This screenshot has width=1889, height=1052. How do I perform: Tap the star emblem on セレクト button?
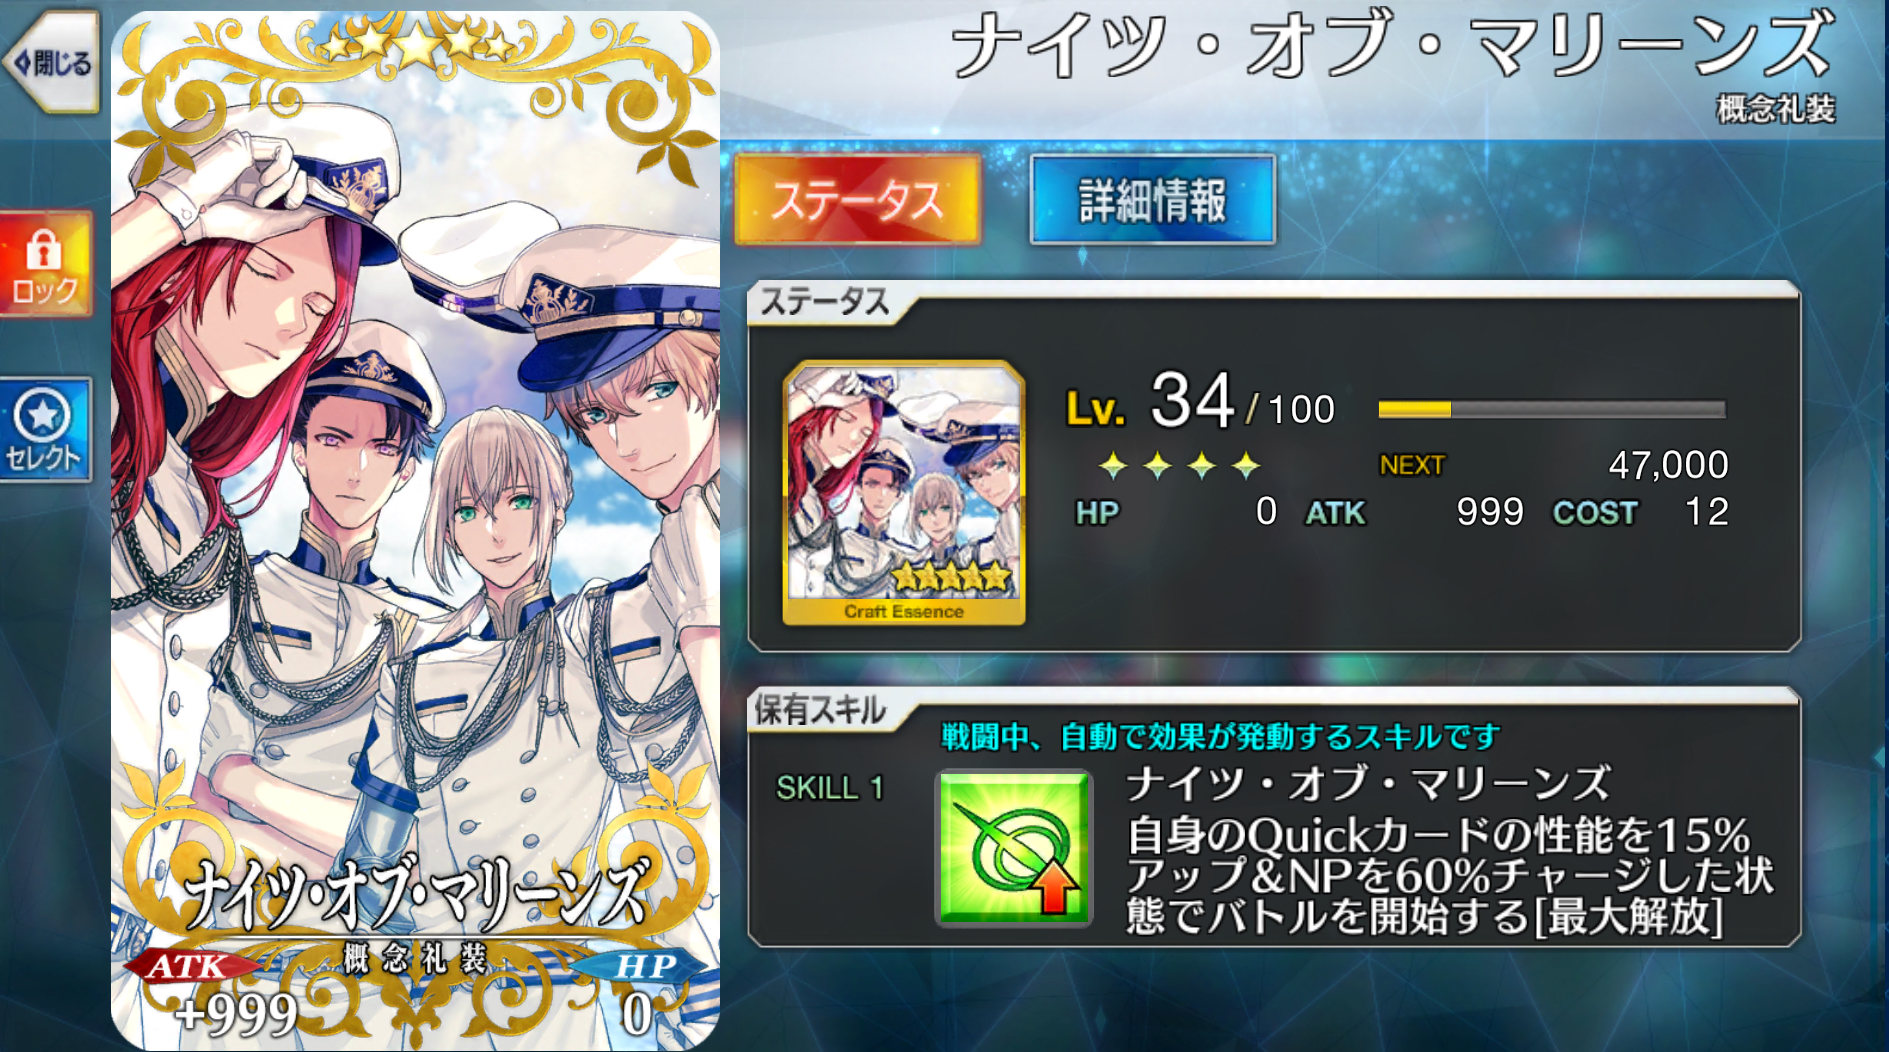point(43,414)
